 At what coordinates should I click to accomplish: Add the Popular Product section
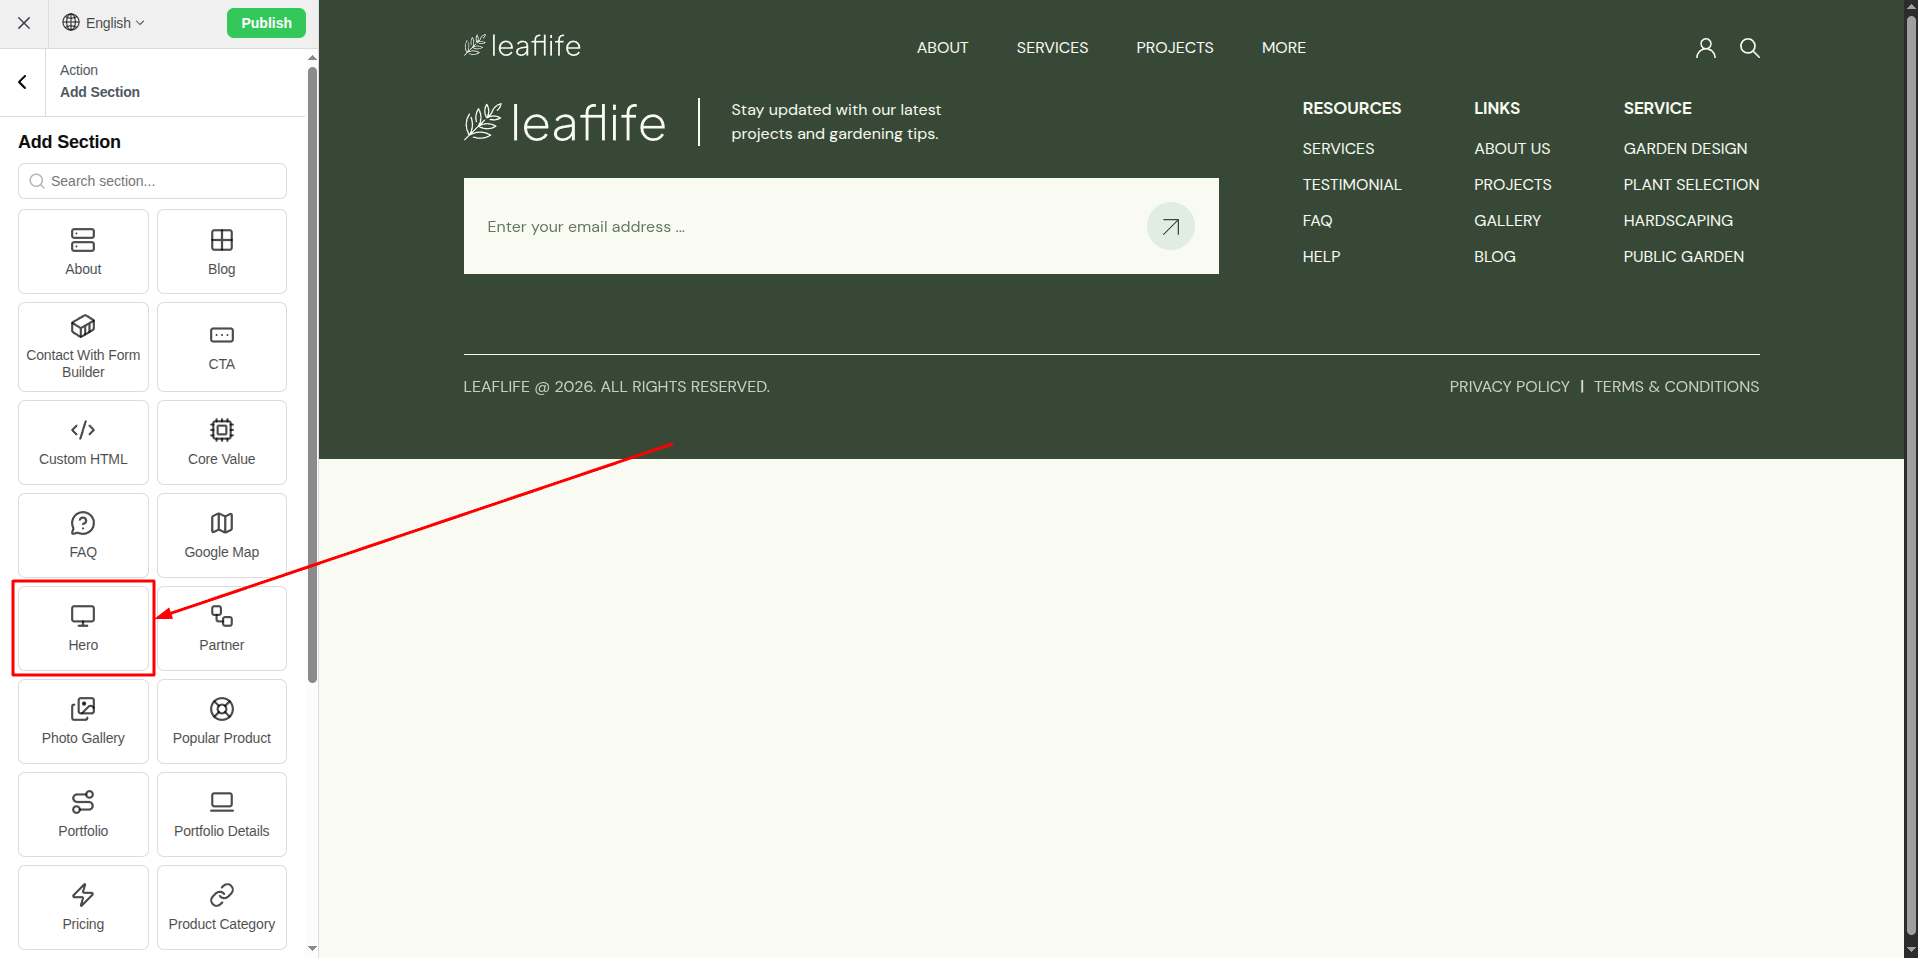pyautogui.click(x=222, y=721)
